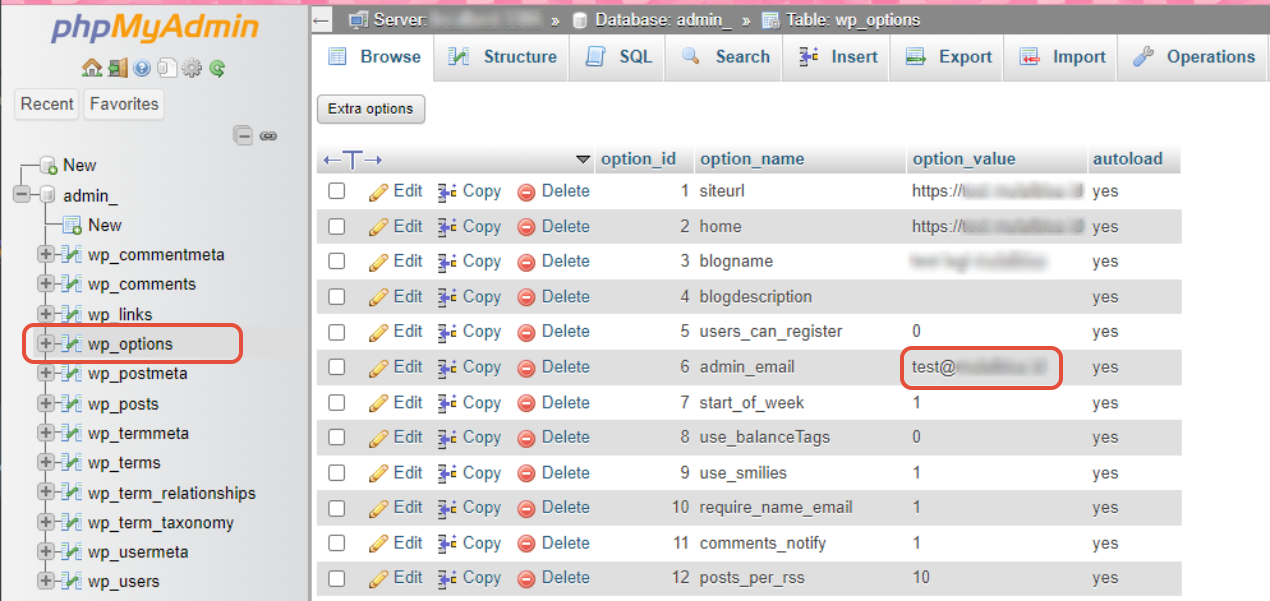Click the option_value column header

click(963, 159)
